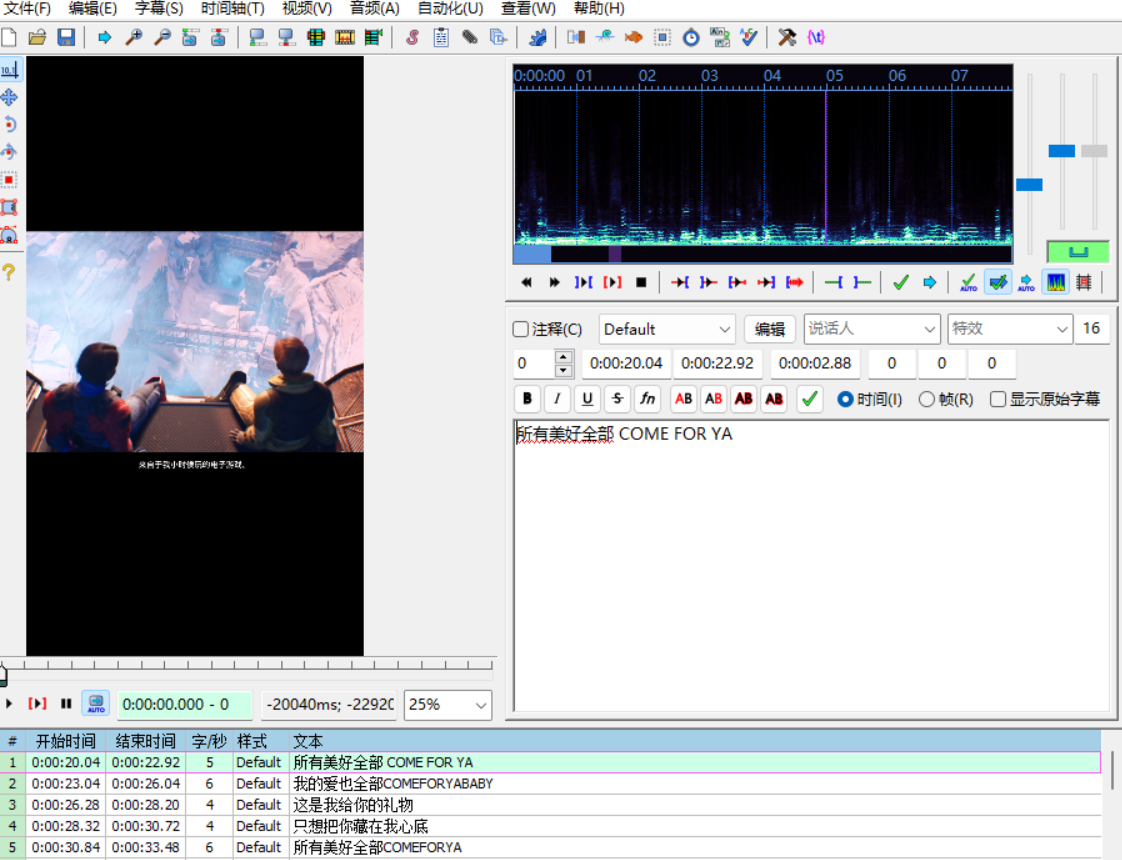The height and width of the screenshot is (860, 1122).
Task: Open the 字幕(S) menu
Action: pyautogui.click(x=159, y=9)
